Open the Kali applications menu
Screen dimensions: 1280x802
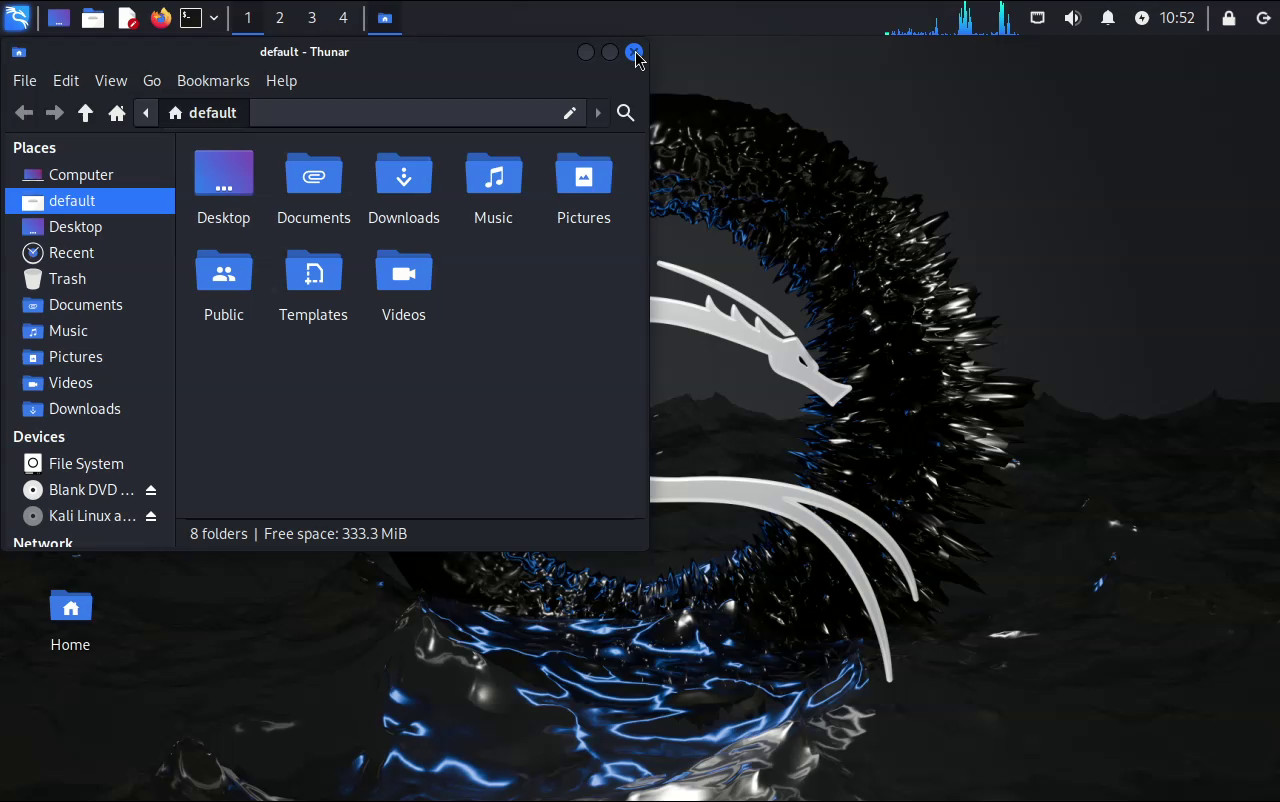pos(17,17)
